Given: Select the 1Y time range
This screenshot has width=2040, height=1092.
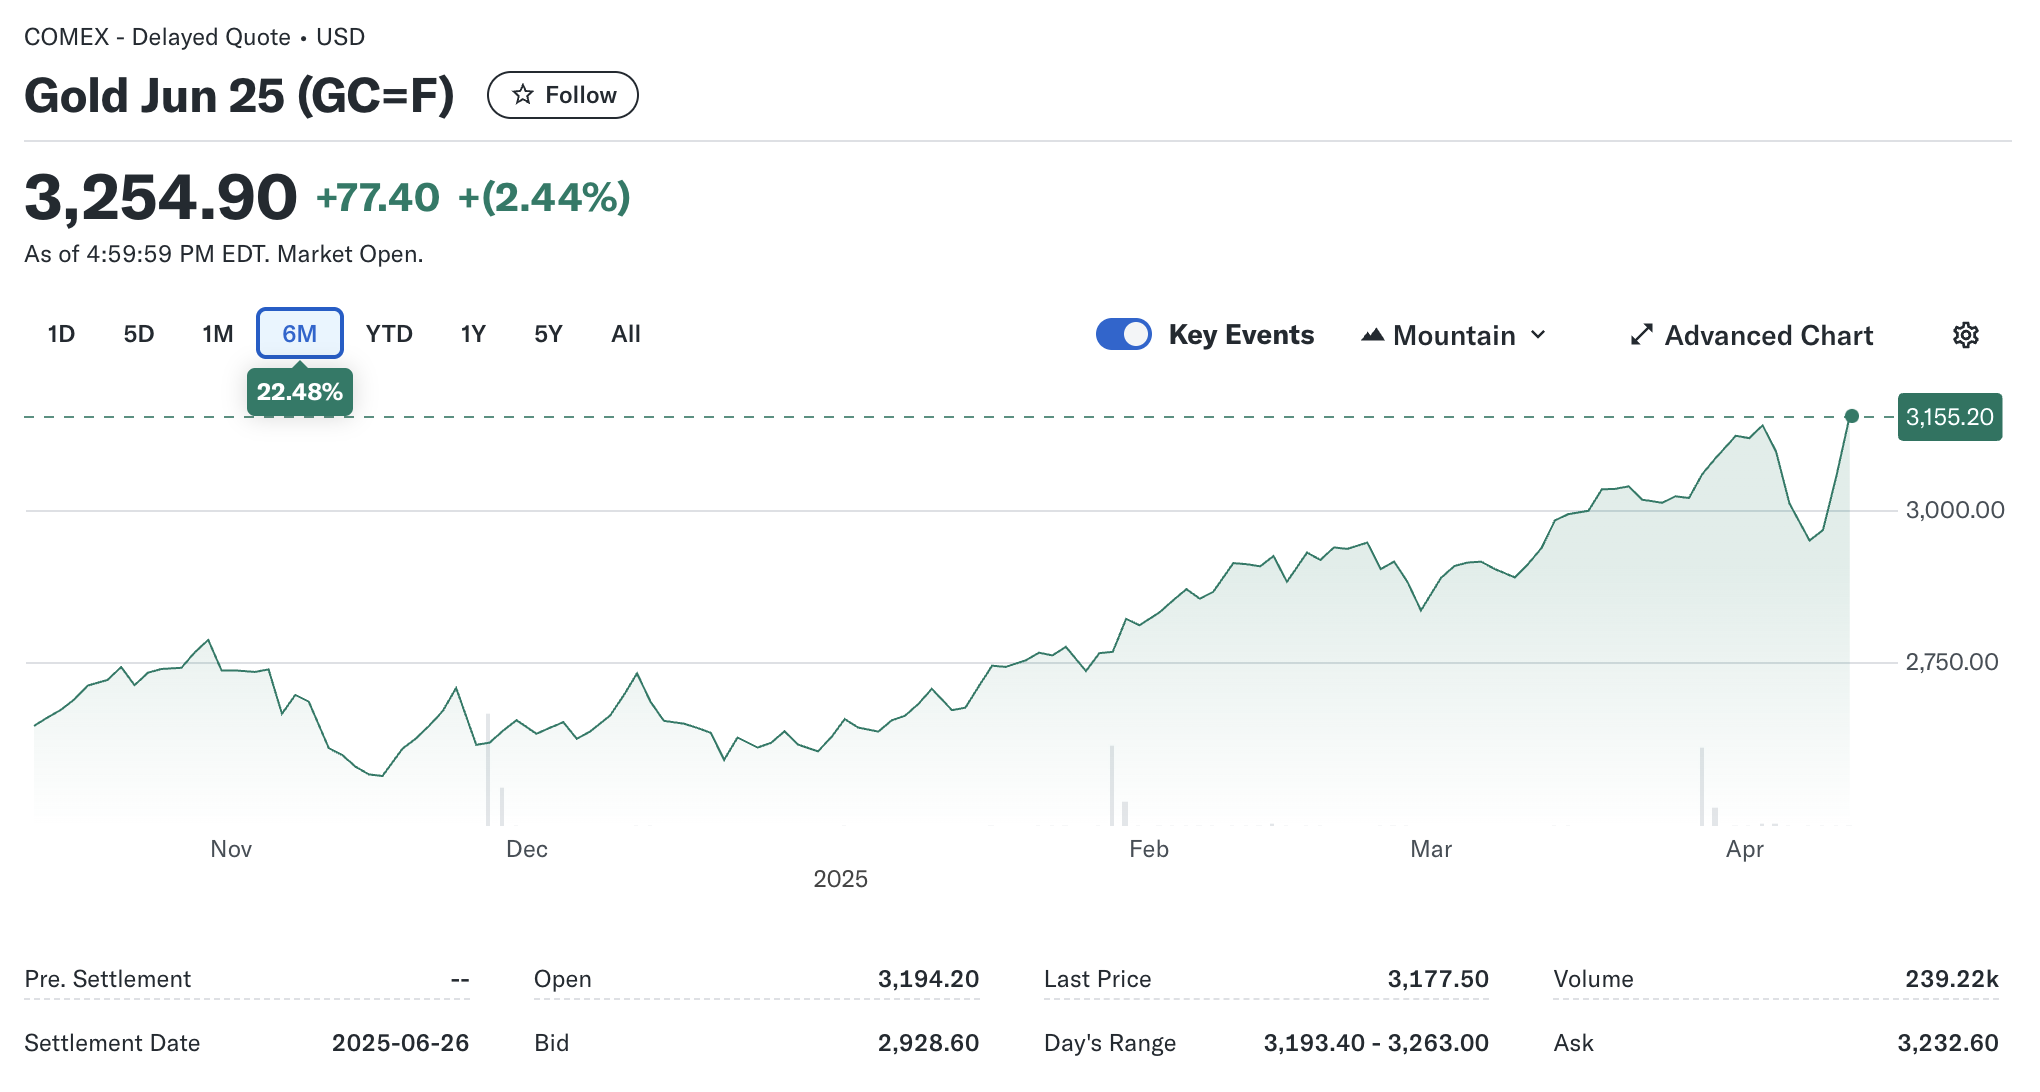Looking at the screenshot, I should (473, 334).
